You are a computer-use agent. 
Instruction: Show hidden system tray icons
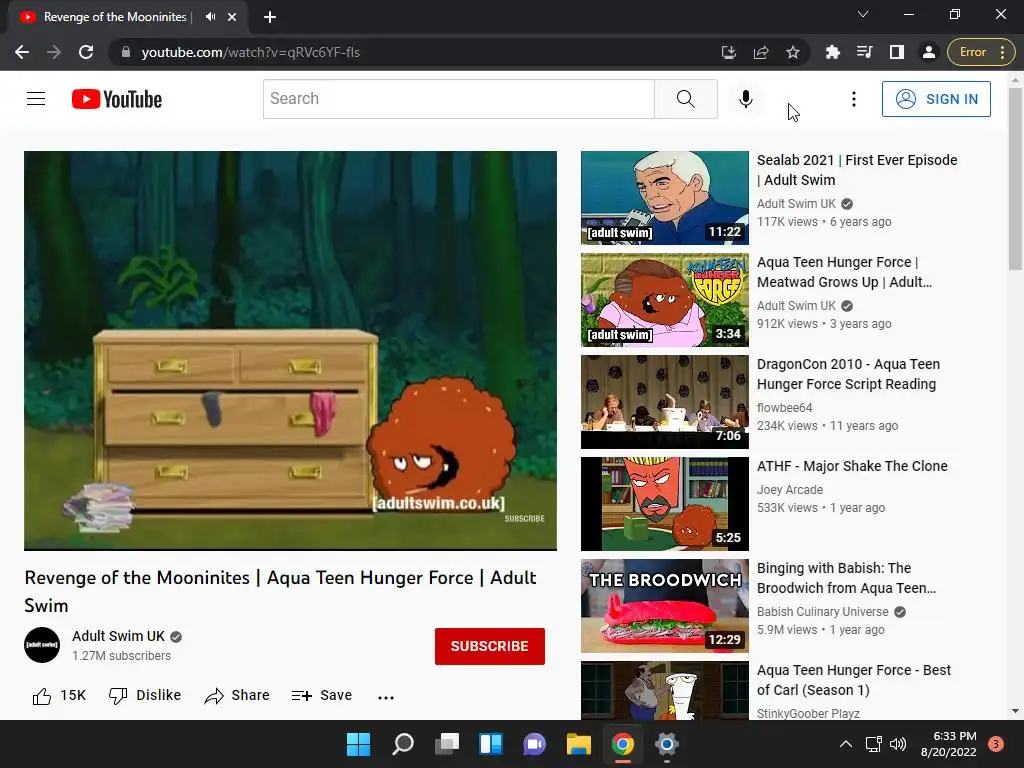pos(846,744)
